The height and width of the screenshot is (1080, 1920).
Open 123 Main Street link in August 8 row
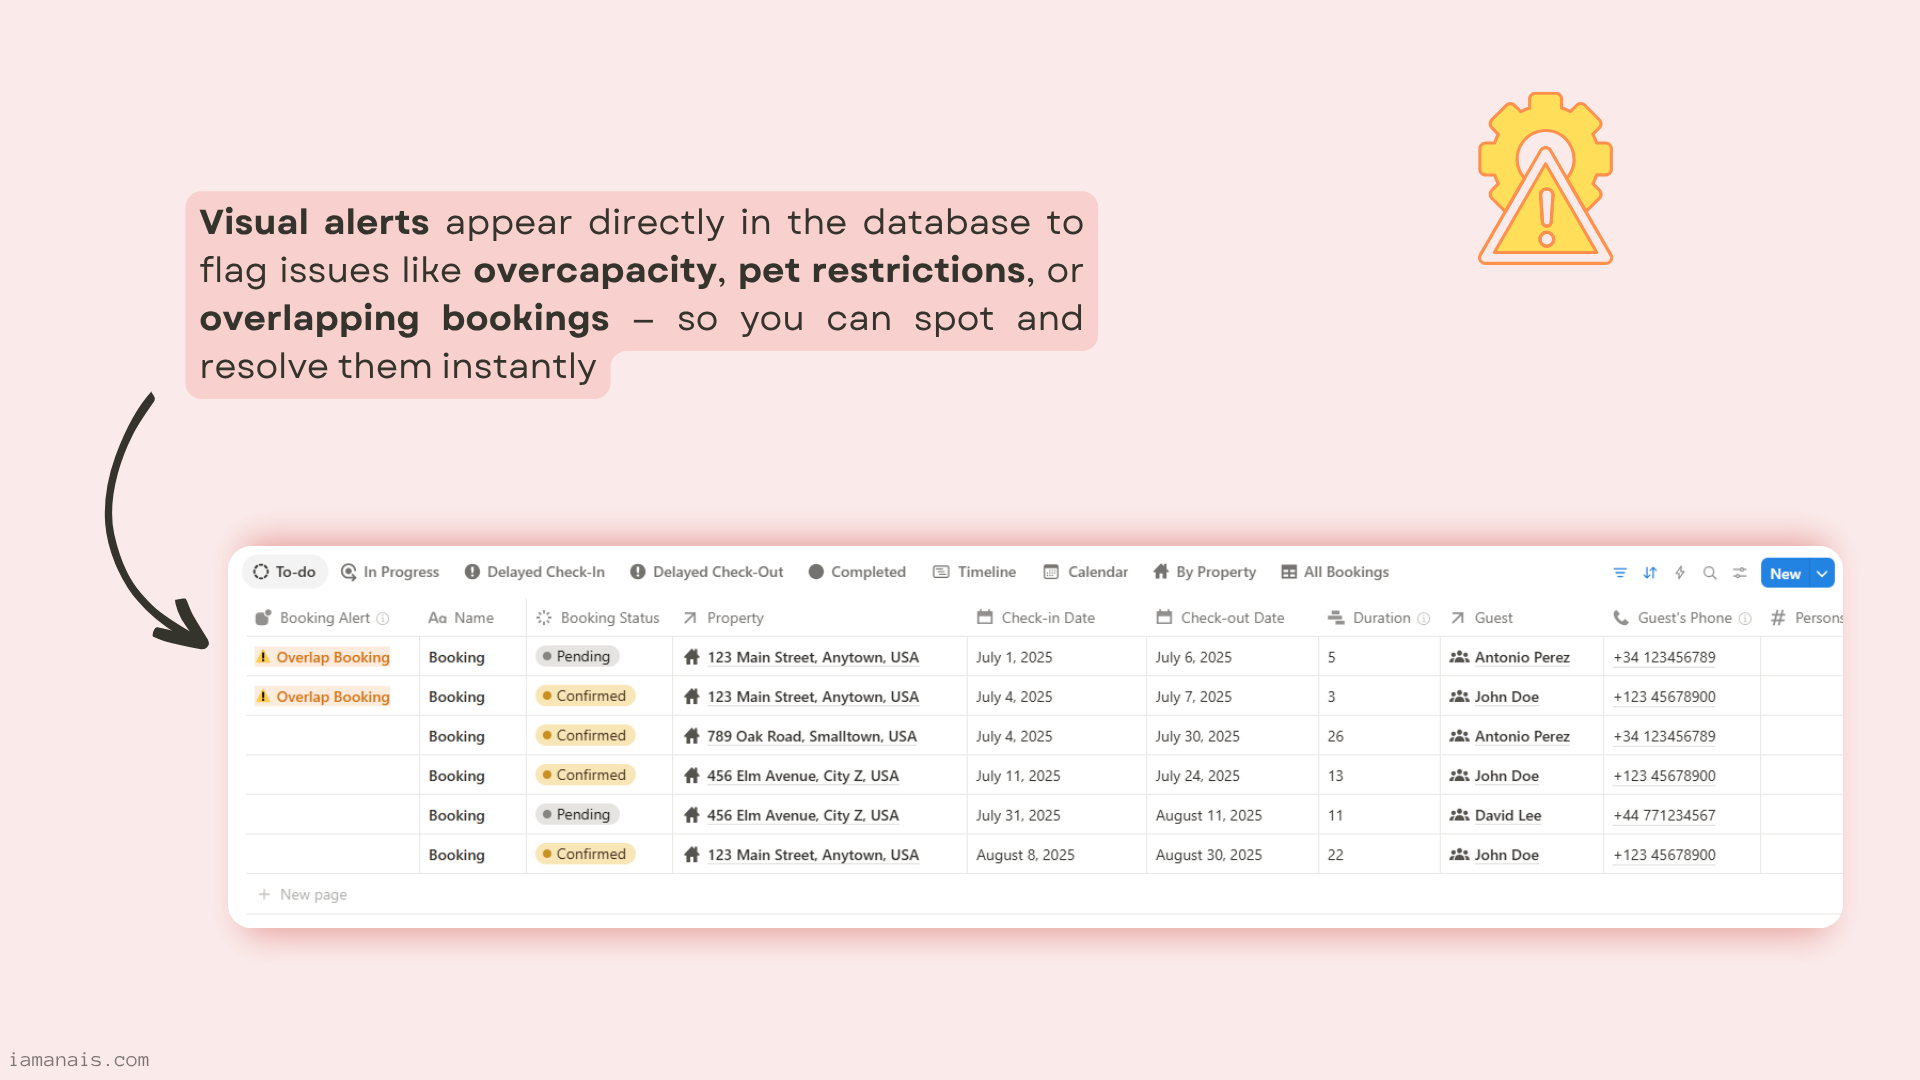[x=812, y=855]
